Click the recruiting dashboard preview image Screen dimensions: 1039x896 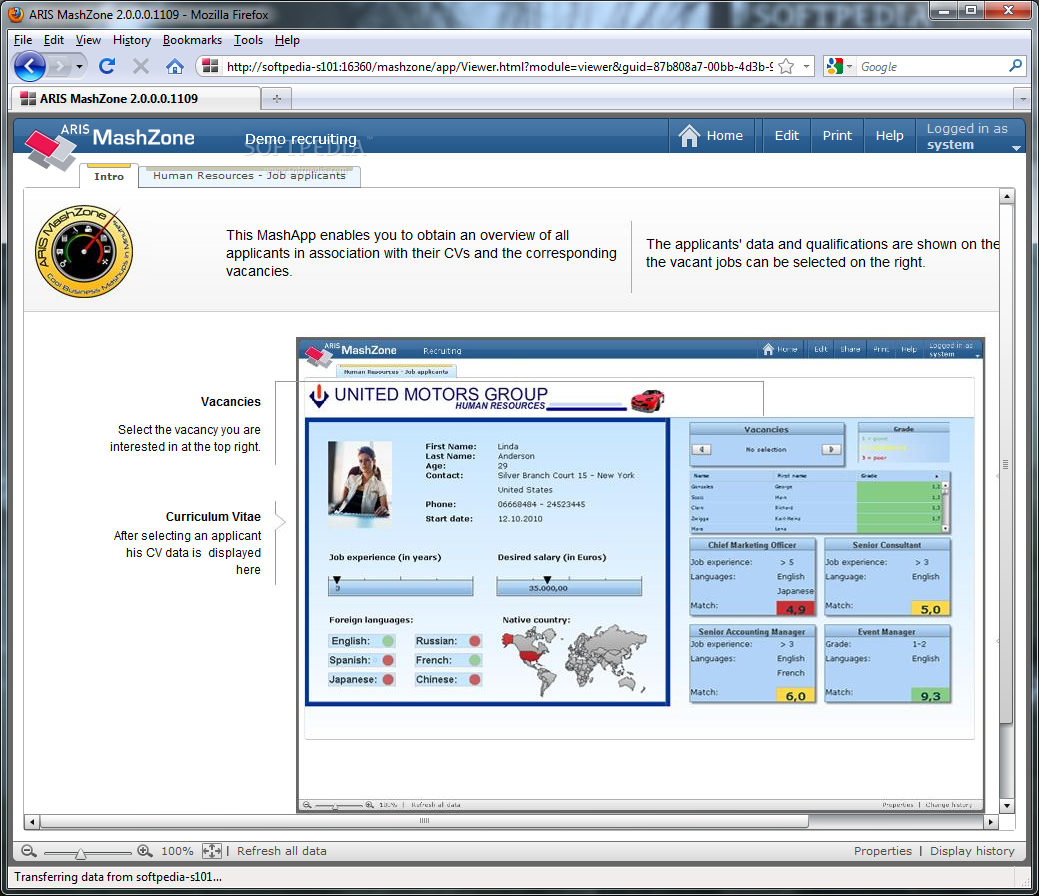(x=640, y=575)
